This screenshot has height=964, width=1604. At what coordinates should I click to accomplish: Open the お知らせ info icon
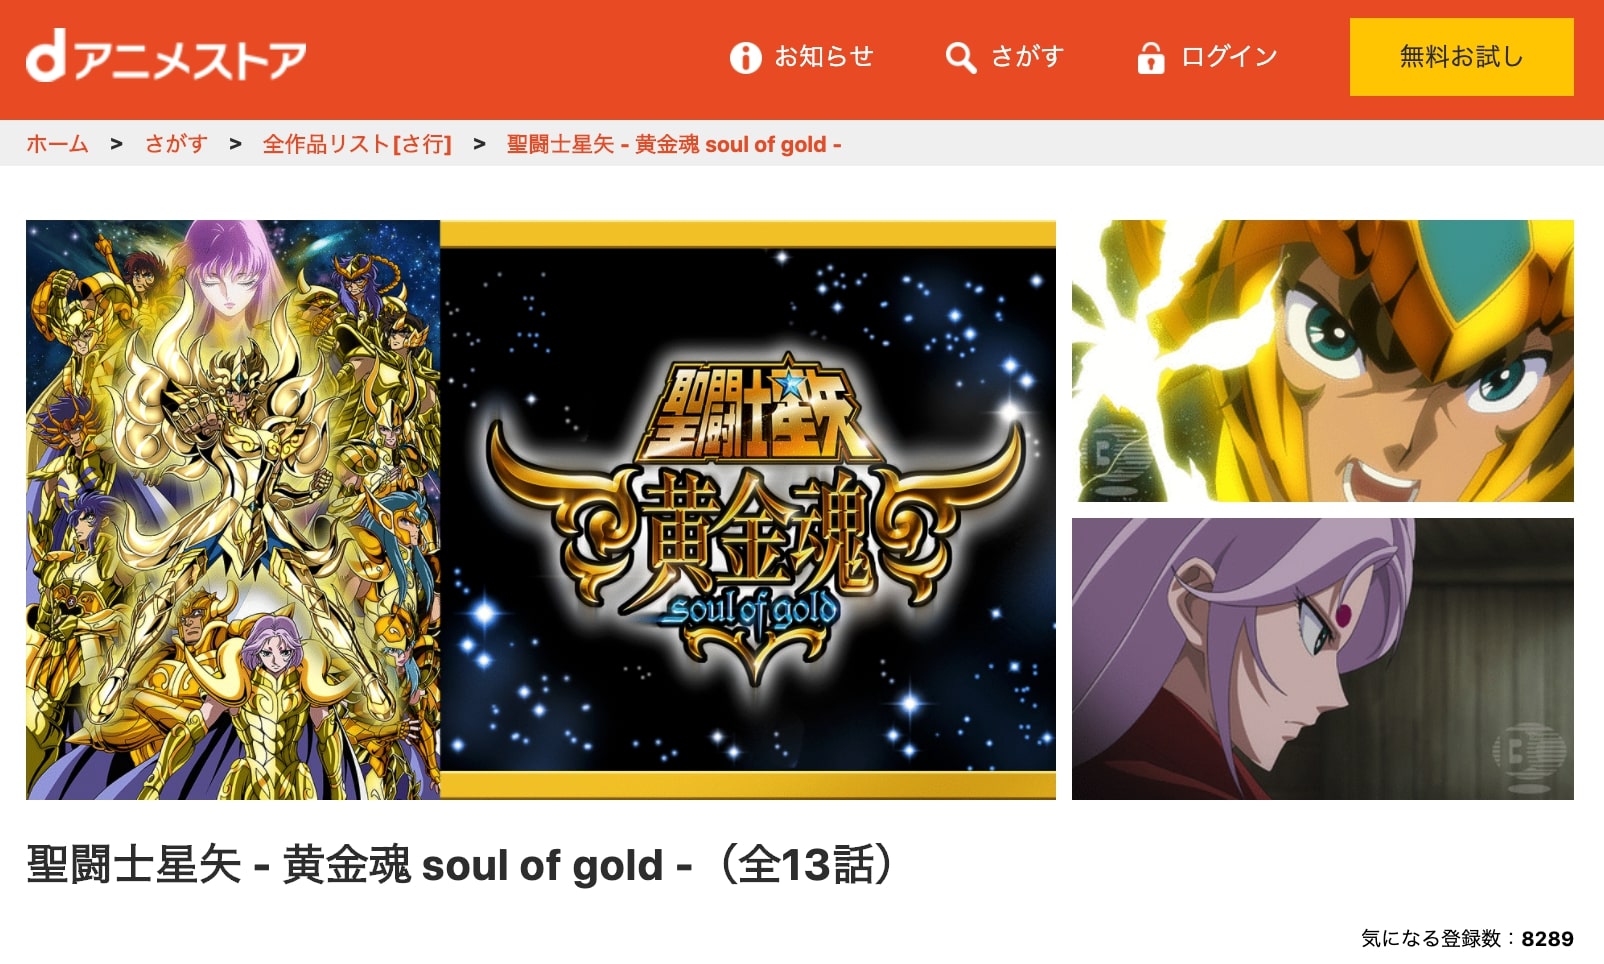[x=745, y=58]
